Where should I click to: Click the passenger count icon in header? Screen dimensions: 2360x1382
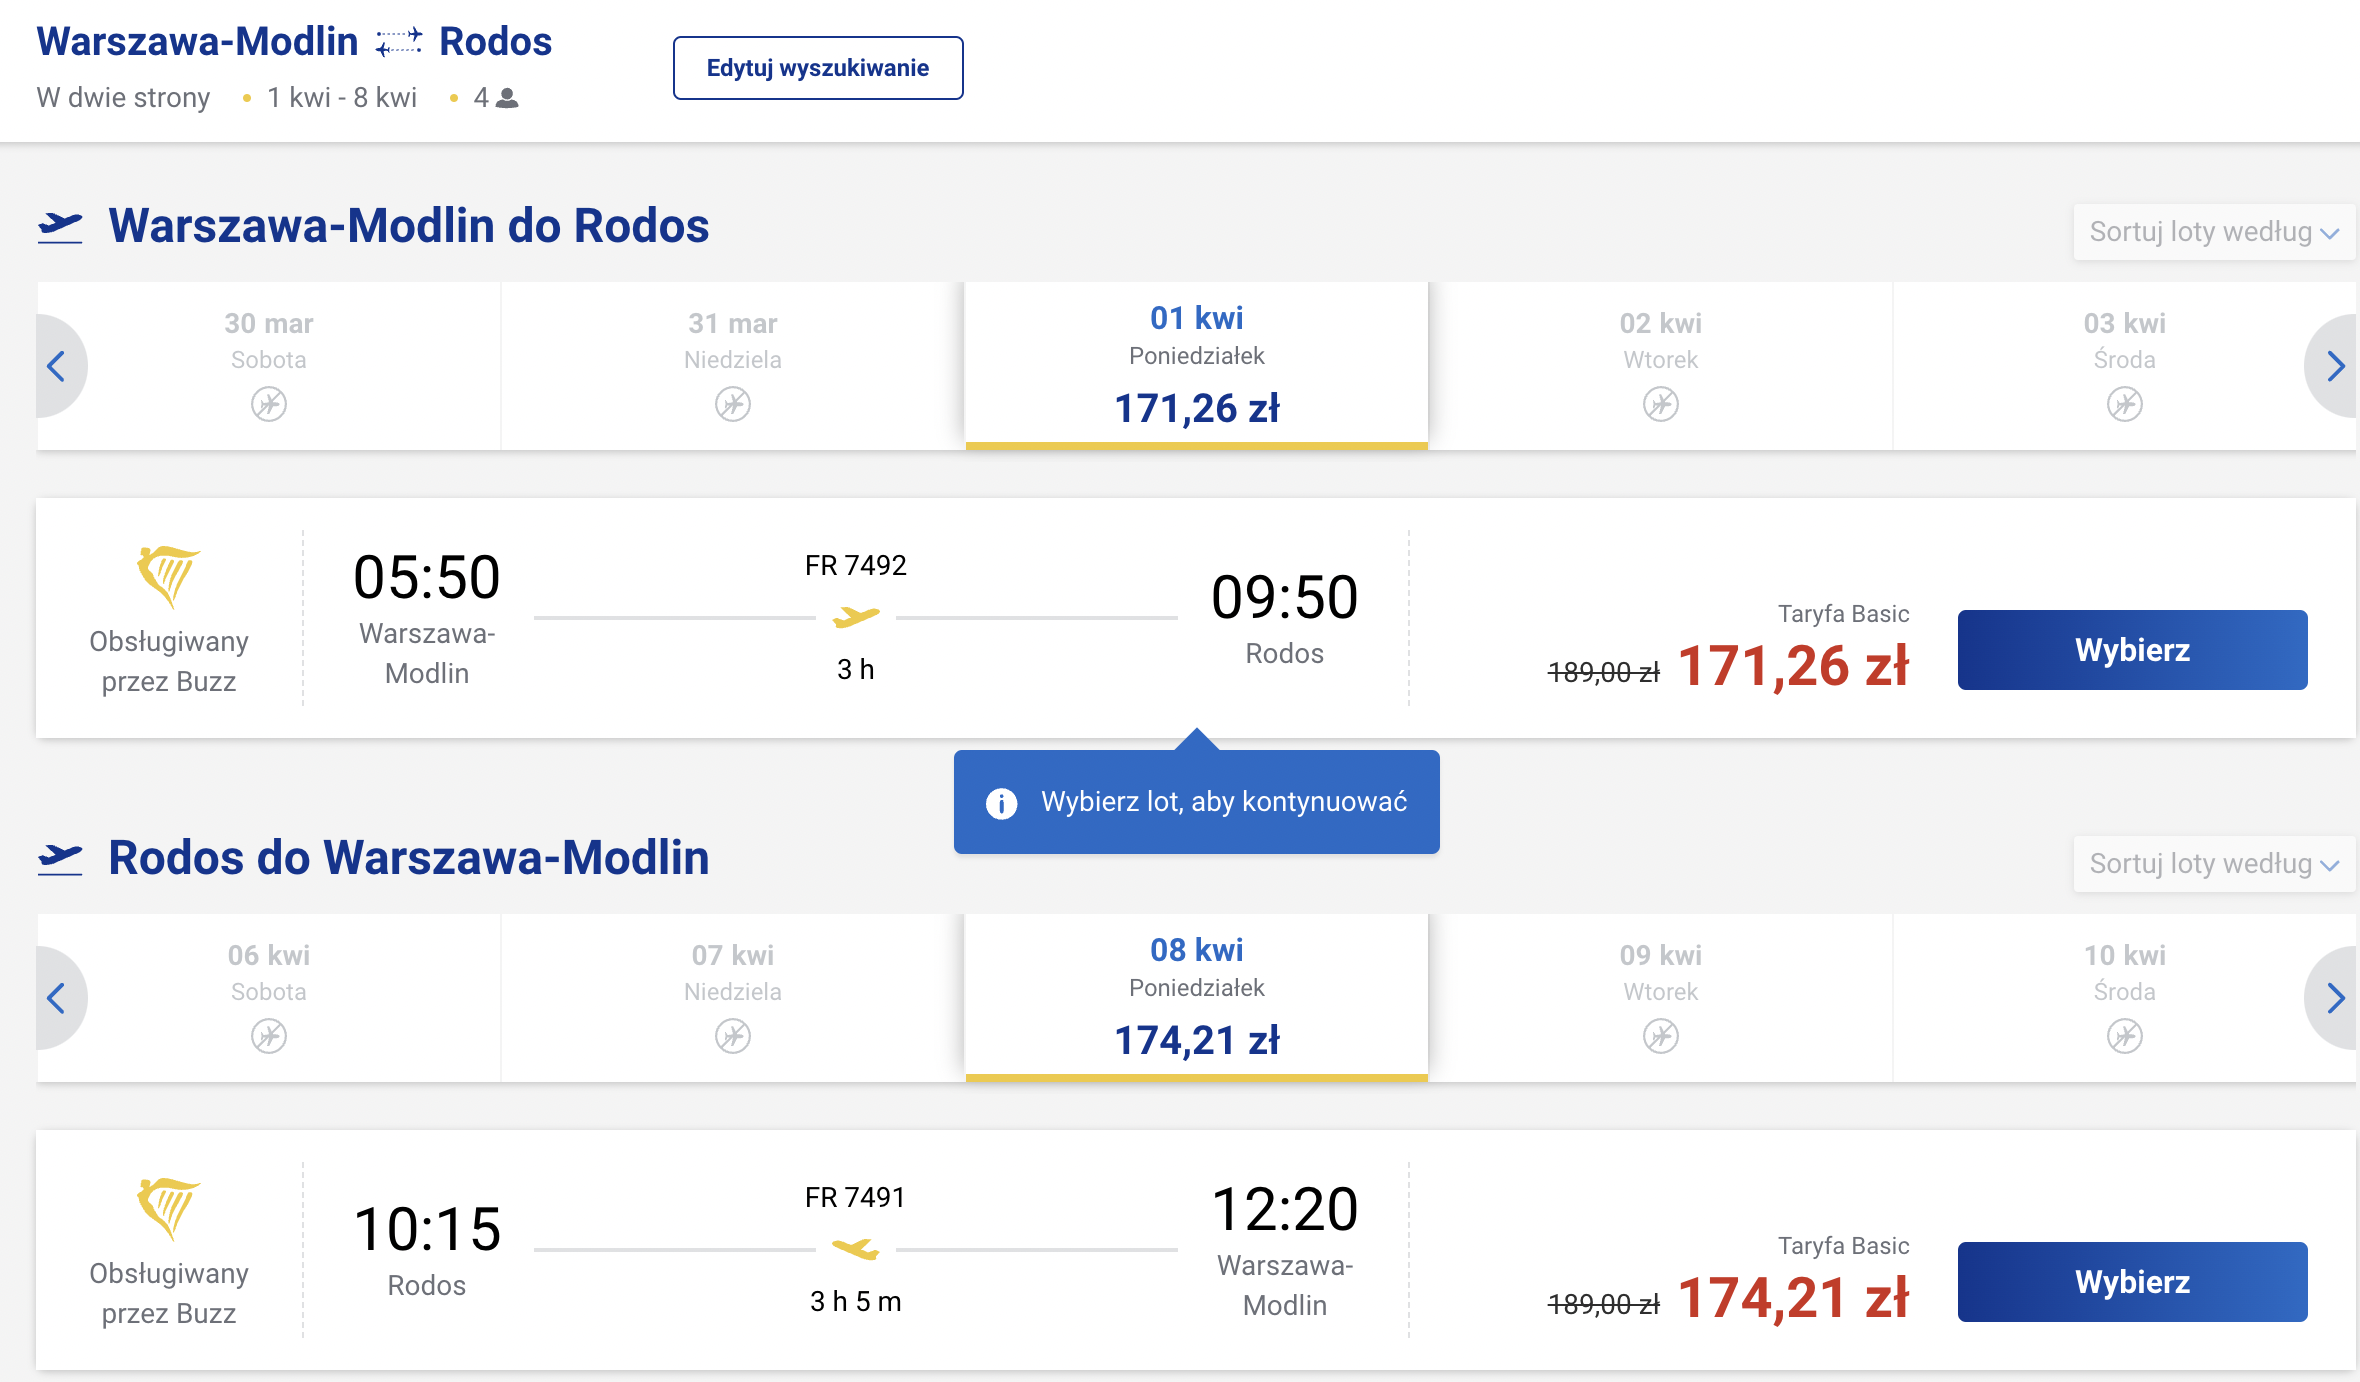tap(508, 98)
